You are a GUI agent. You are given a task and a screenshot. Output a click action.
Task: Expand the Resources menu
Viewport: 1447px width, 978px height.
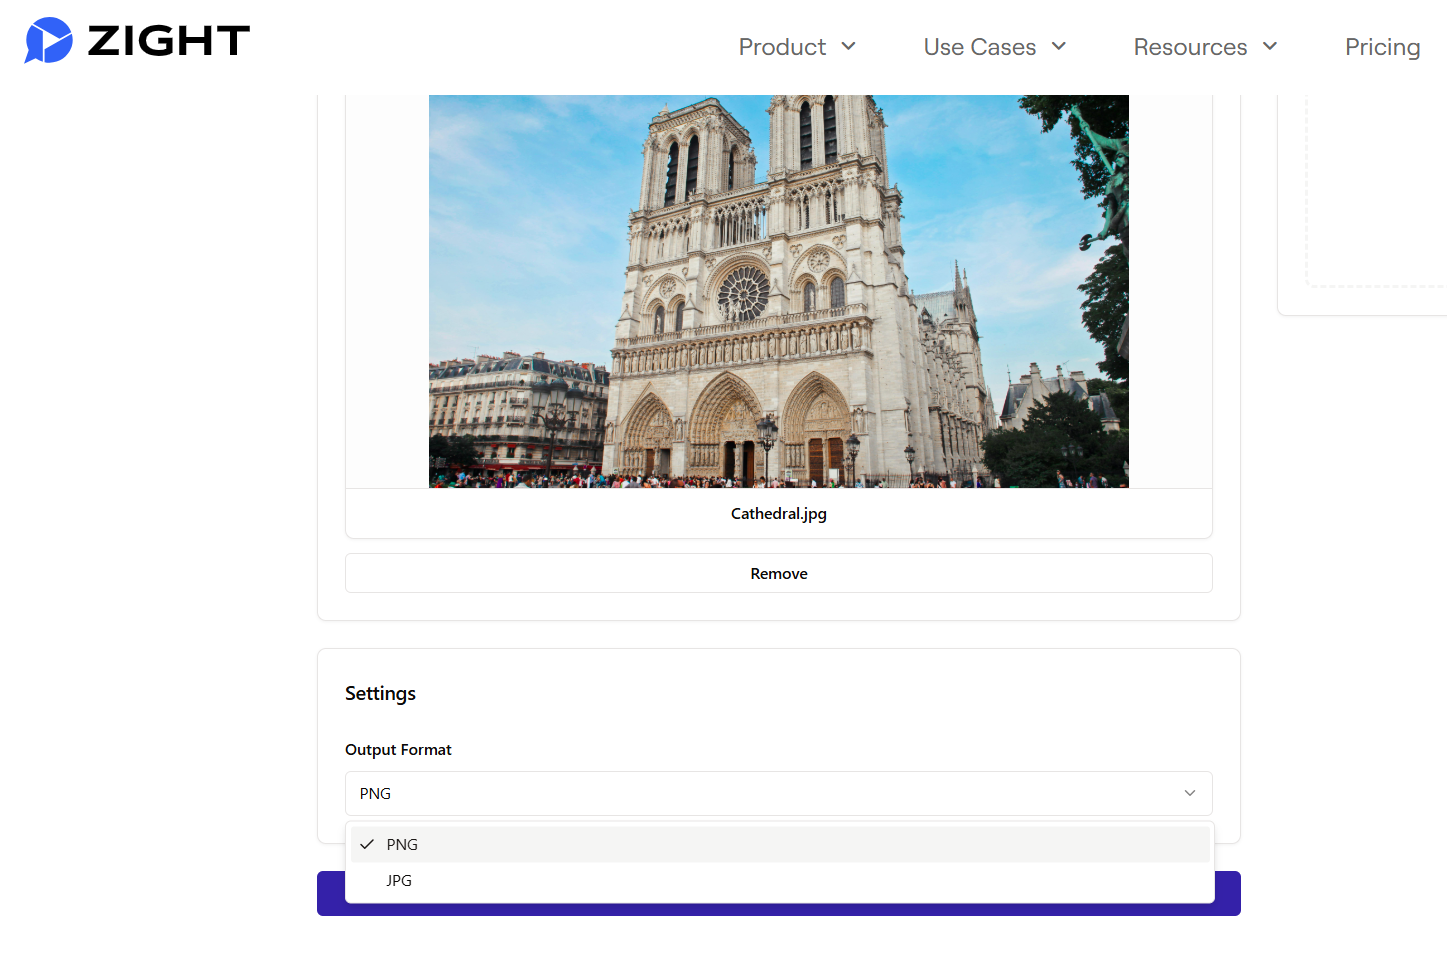1205,47
